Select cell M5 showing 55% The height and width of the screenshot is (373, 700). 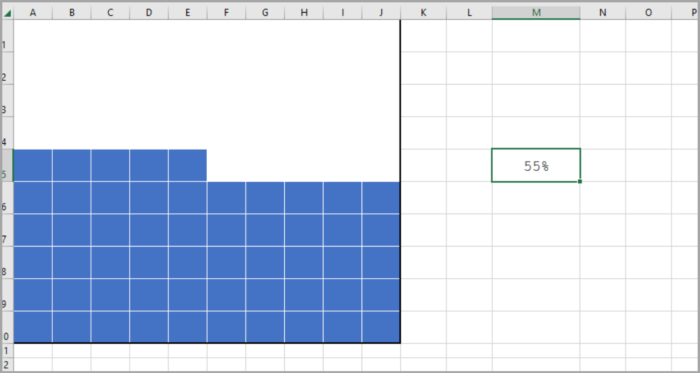pyautogui.click(x=536, y=166)
